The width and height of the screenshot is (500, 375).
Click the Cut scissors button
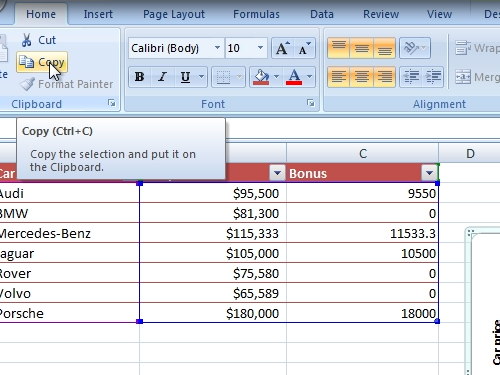pos(38,40)
